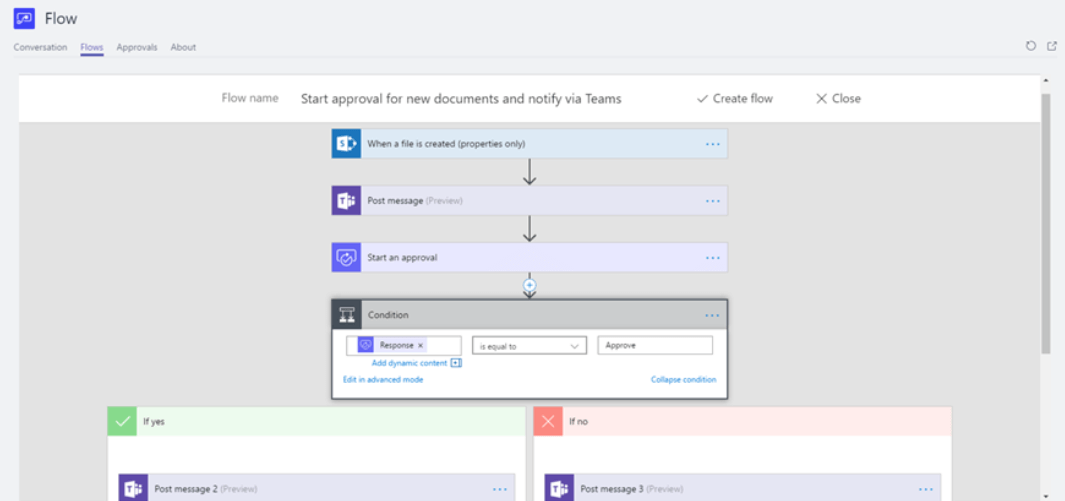Click Teams icon on Post message 3

point(559,488)
